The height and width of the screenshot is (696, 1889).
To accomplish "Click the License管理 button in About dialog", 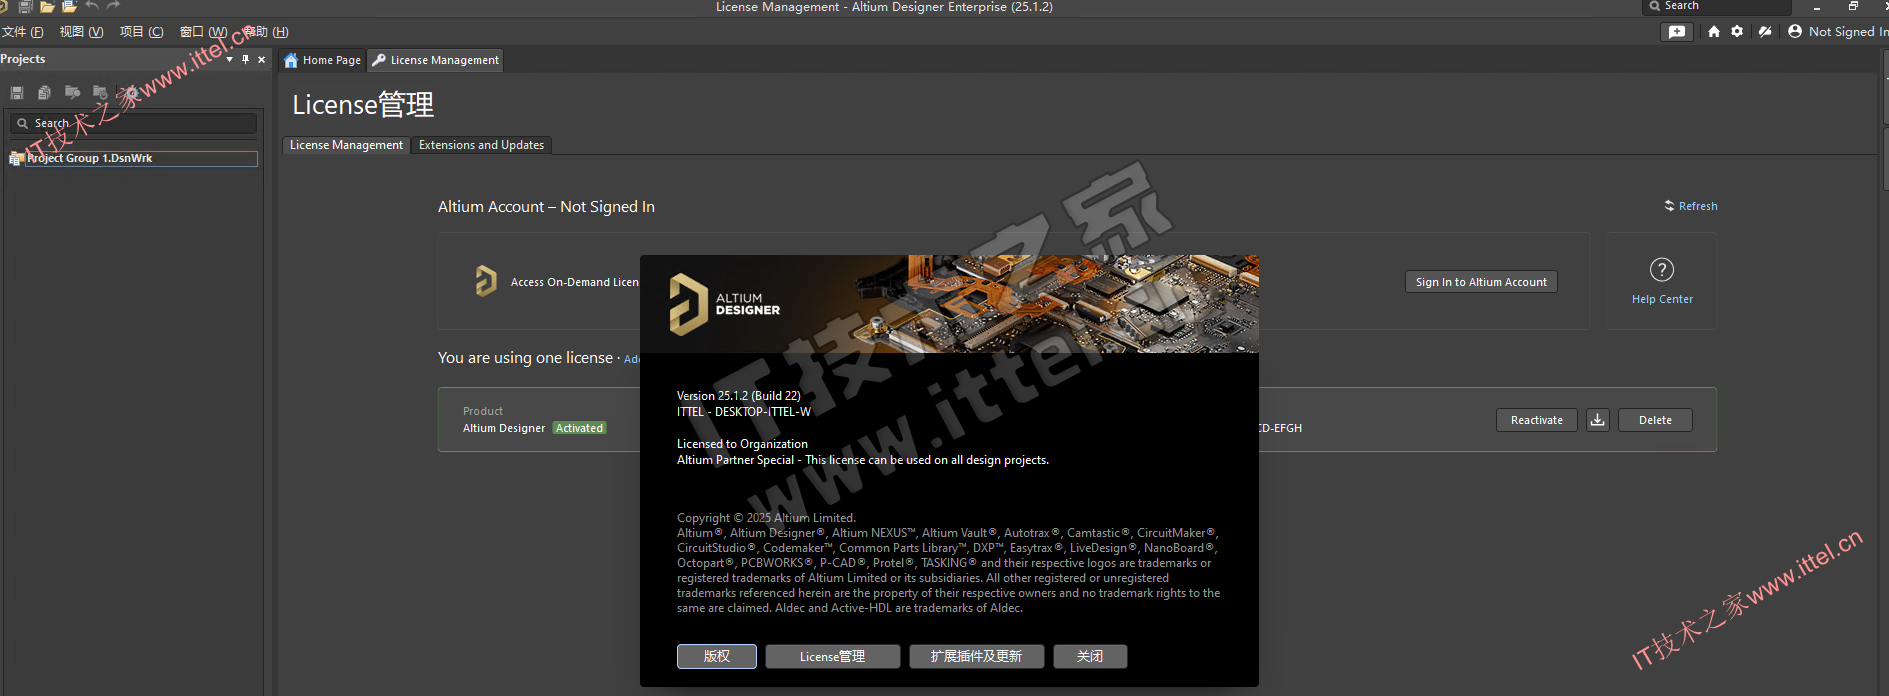I will [x=833, y=656].
